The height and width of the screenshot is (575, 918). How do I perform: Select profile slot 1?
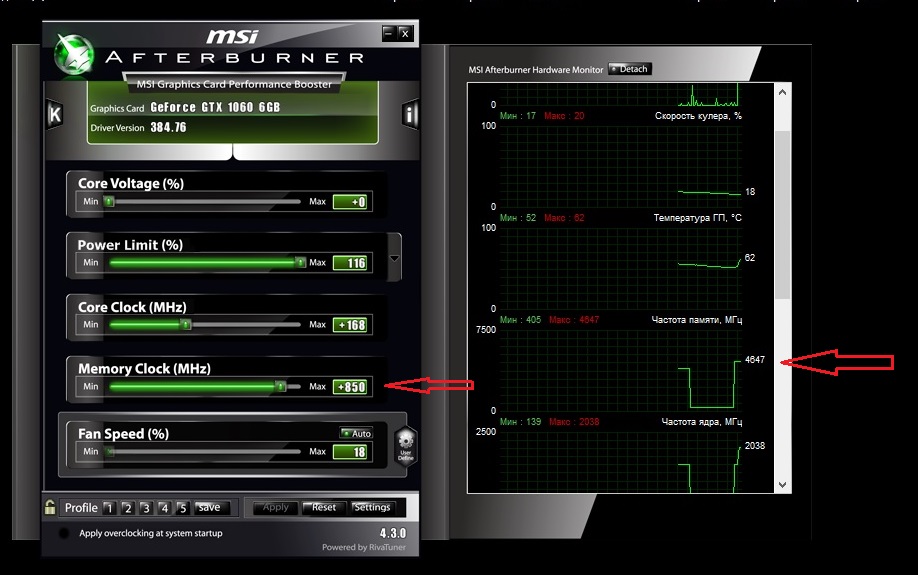(x=109, y=508)
